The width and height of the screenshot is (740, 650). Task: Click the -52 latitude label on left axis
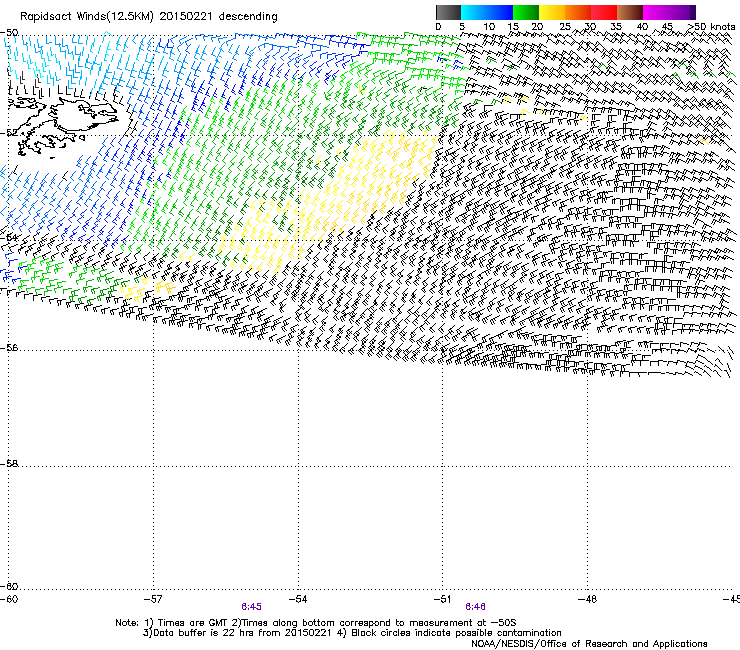point(9,133)
